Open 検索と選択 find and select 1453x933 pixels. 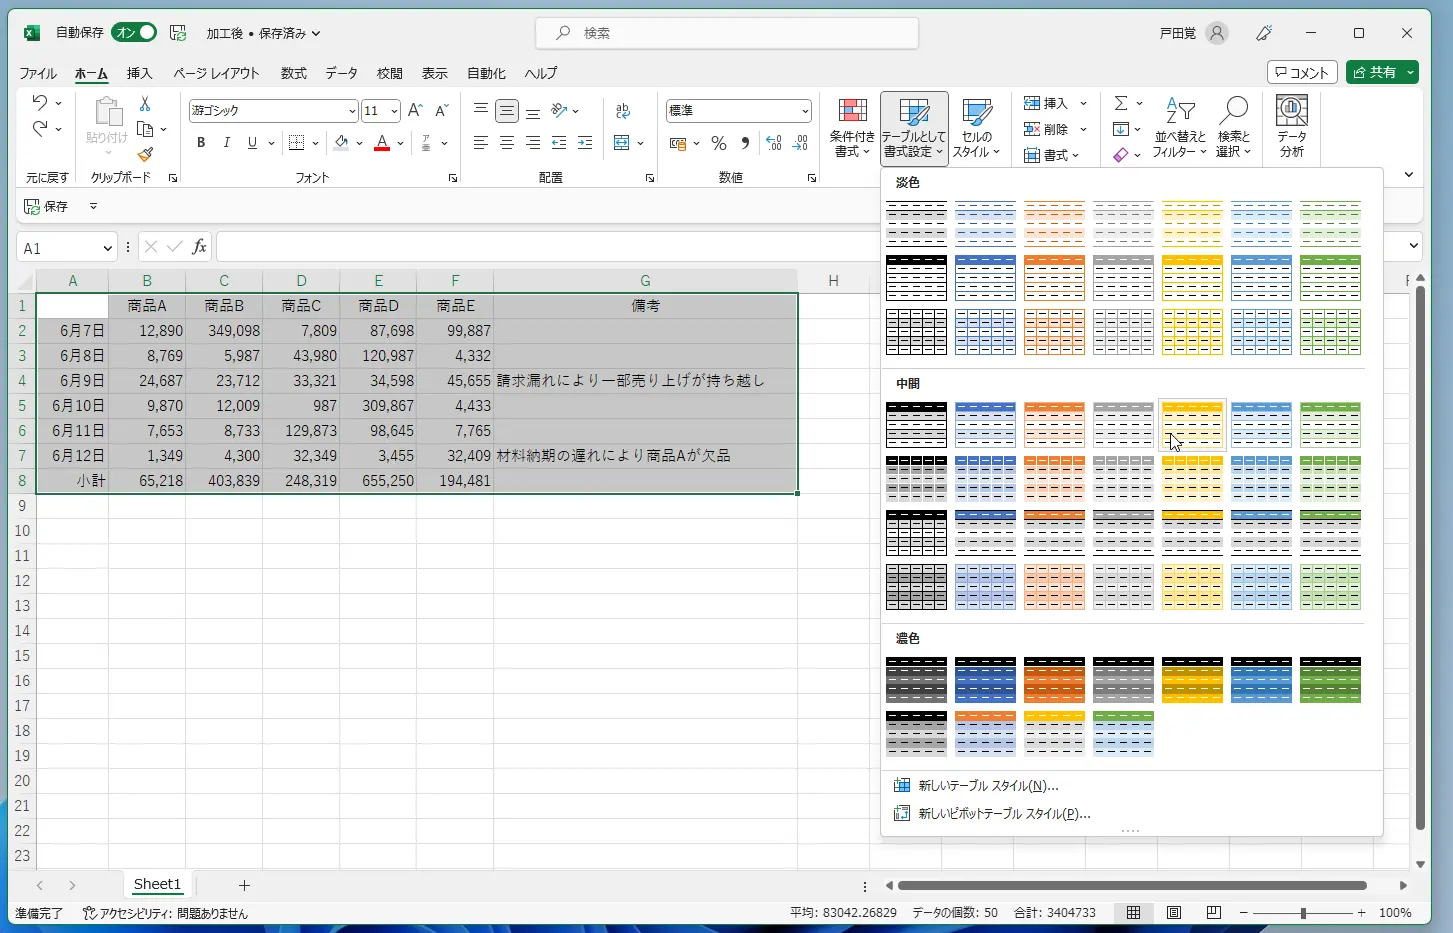coord(1234,128)
